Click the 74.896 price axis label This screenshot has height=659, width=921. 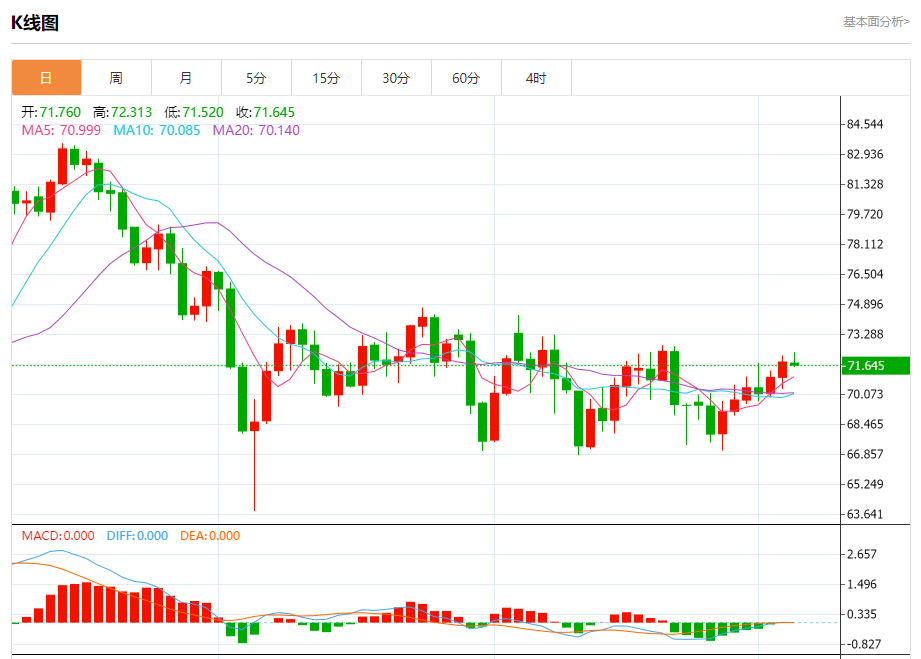click(865, 304)
